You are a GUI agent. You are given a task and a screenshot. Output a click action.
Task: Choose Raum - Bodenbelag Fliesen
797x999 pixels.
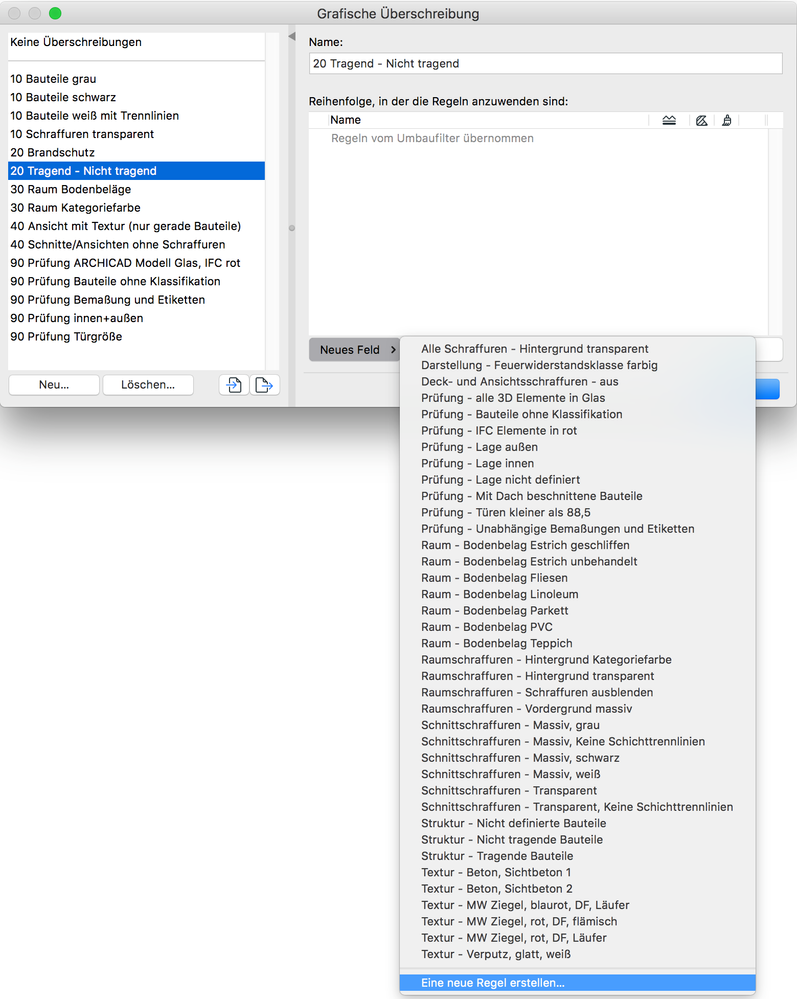(494, 578)
